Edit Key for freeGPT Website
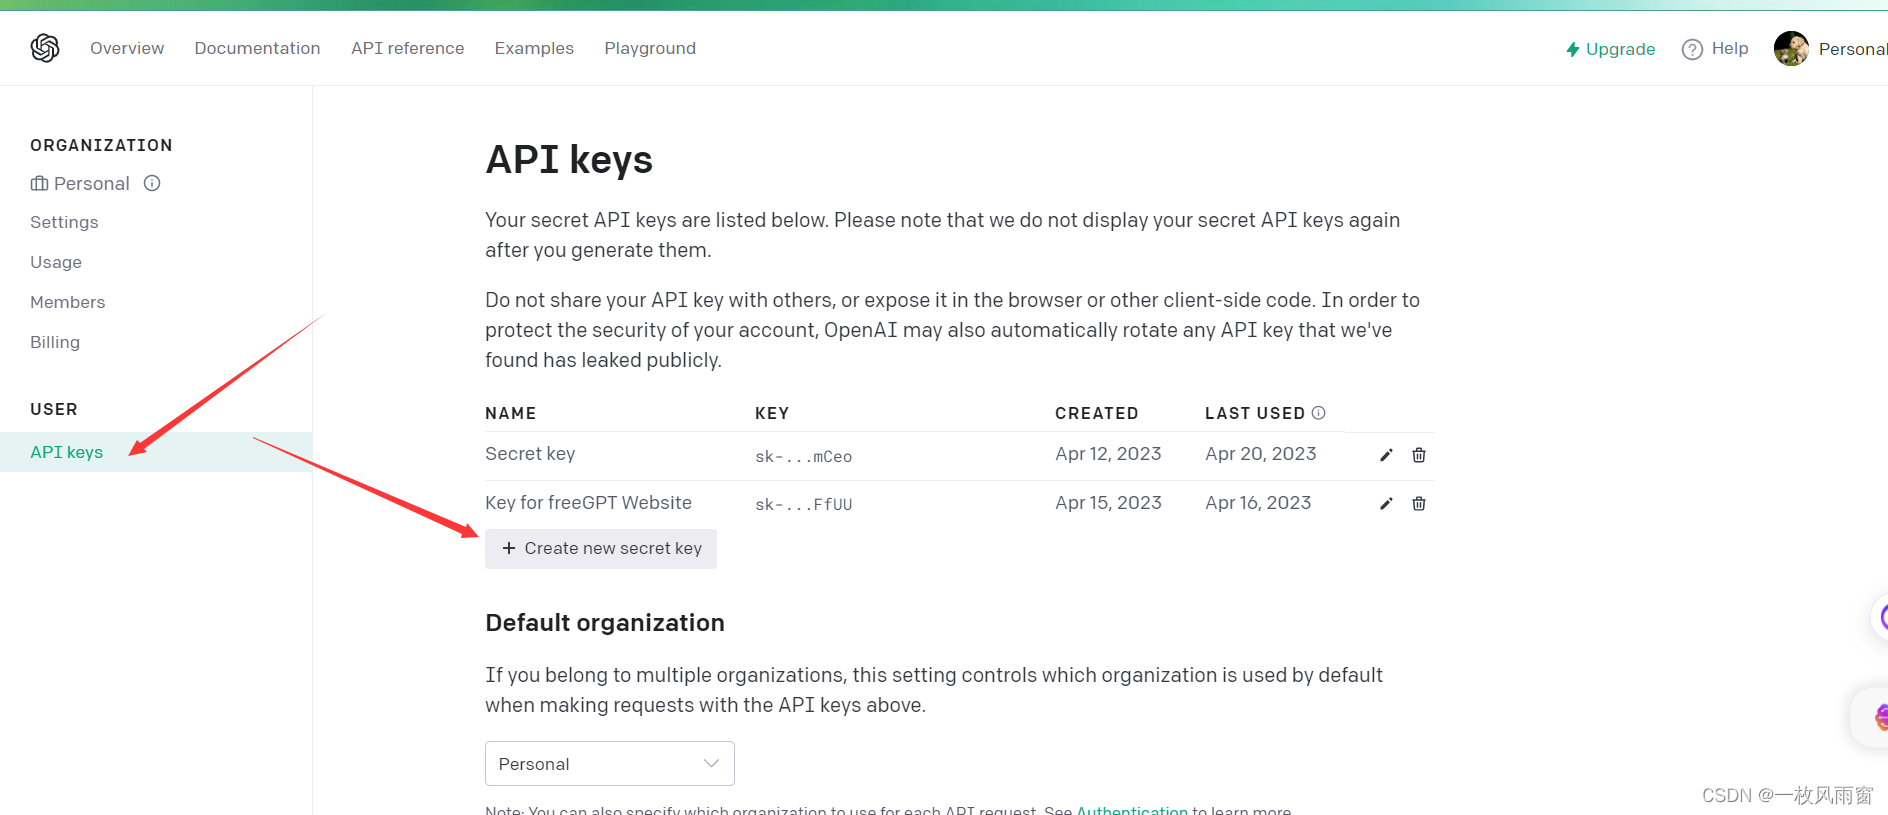1888x815 pixels. 1386,503
